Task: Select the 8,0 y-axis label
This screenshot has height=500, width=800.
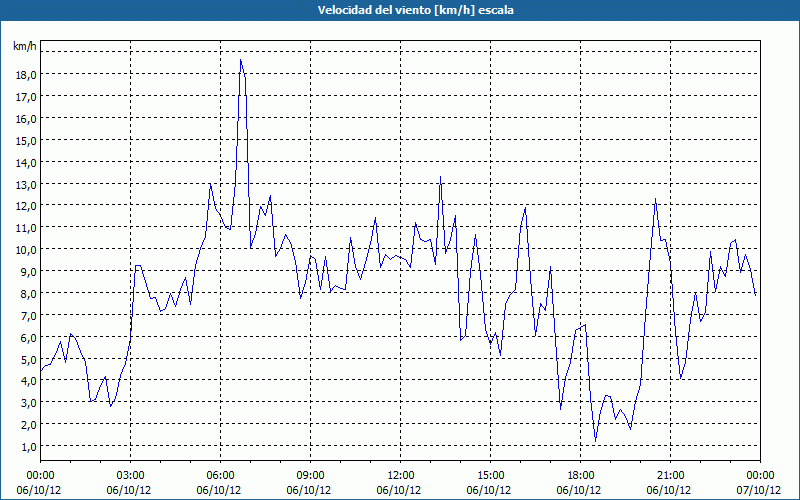Action: [x=29, y=294]
